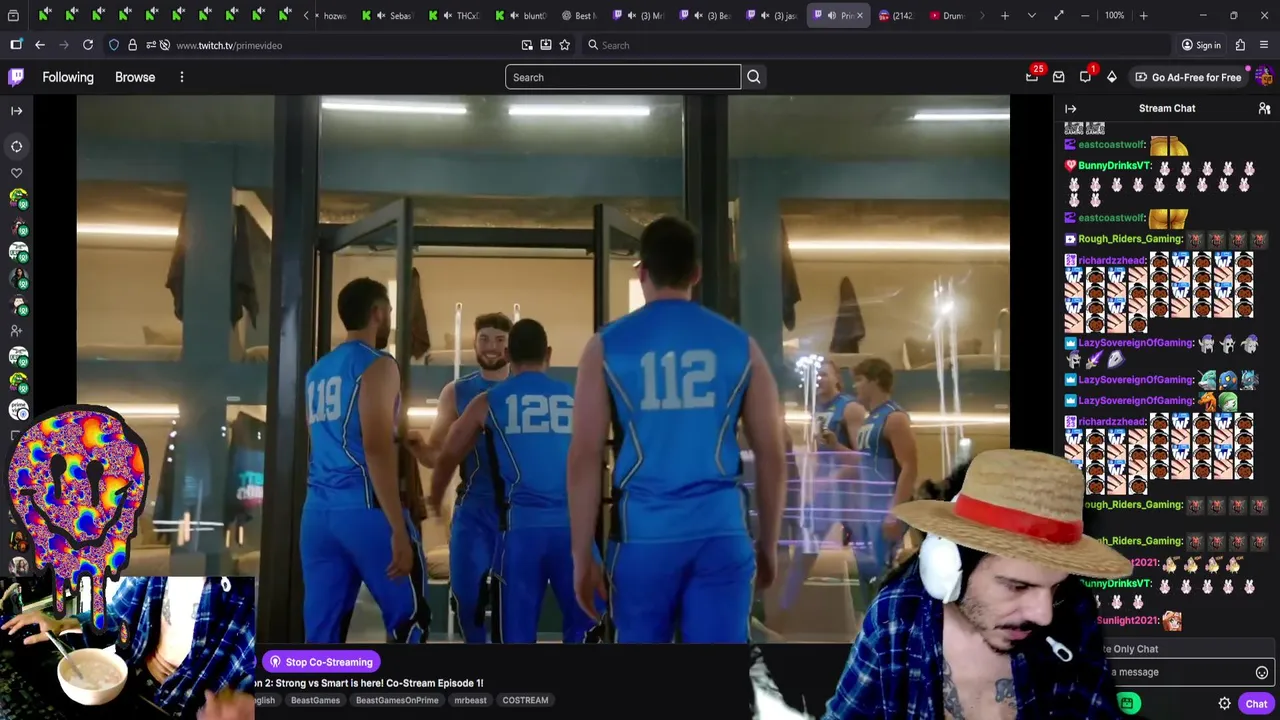Open the BeastGamesOnPrime tag
Screen dimensions: 1280x720
click(x=397, y=700)
